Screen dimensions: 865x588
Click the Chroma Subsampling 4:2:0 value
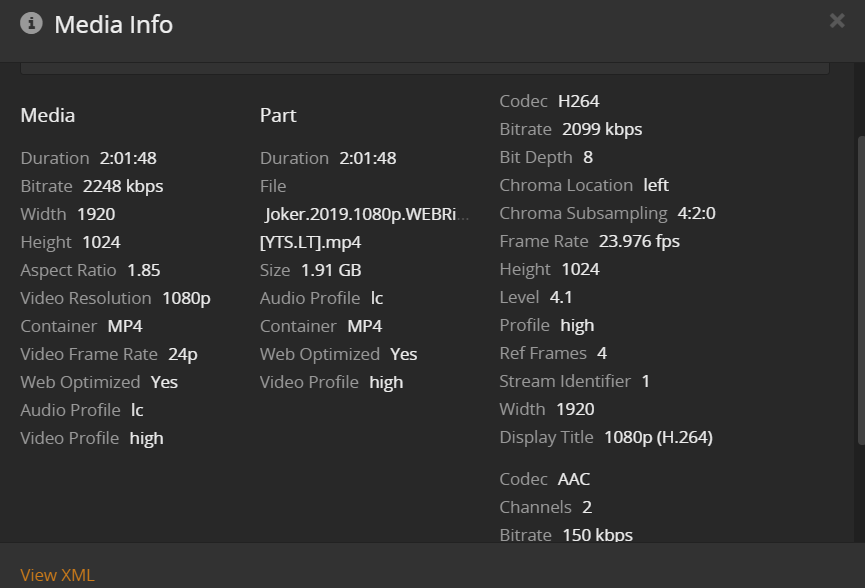pos(697,213)
